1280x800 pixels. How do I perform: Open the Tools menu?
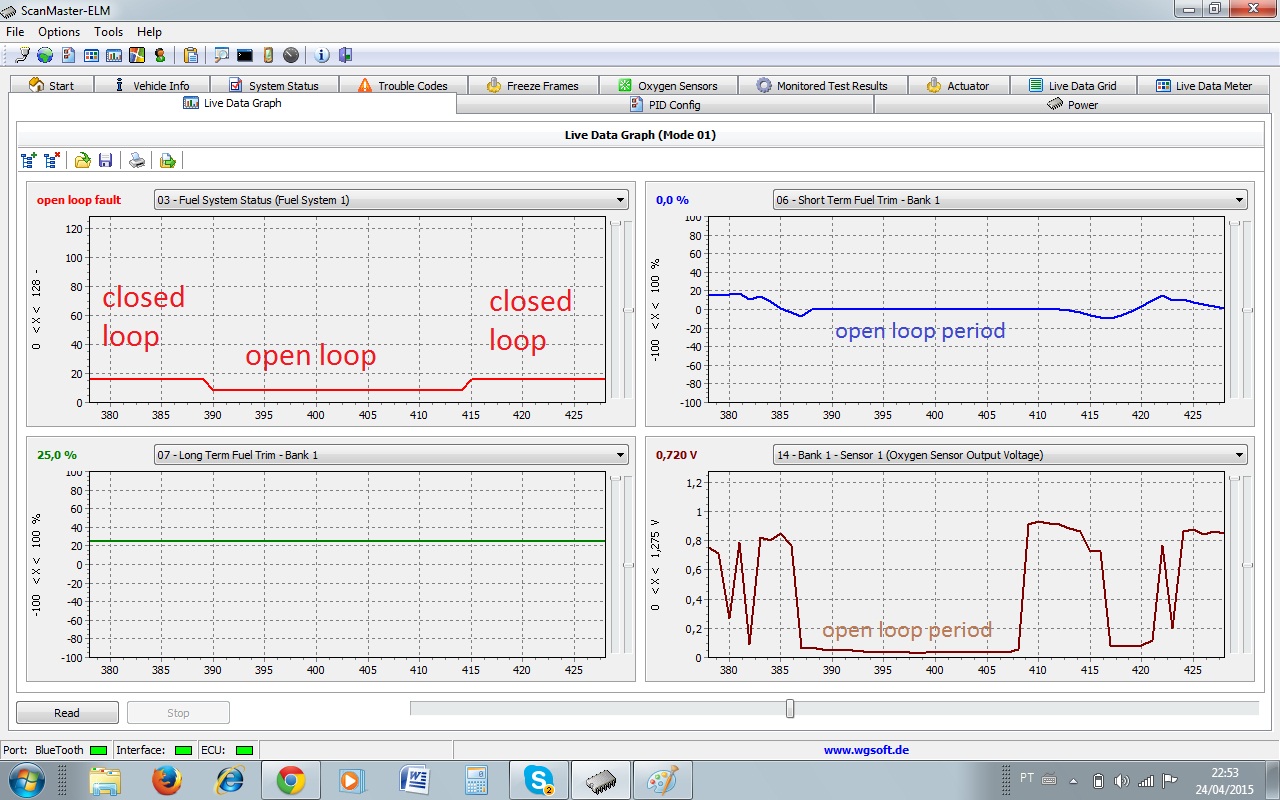tap(108, 32)
